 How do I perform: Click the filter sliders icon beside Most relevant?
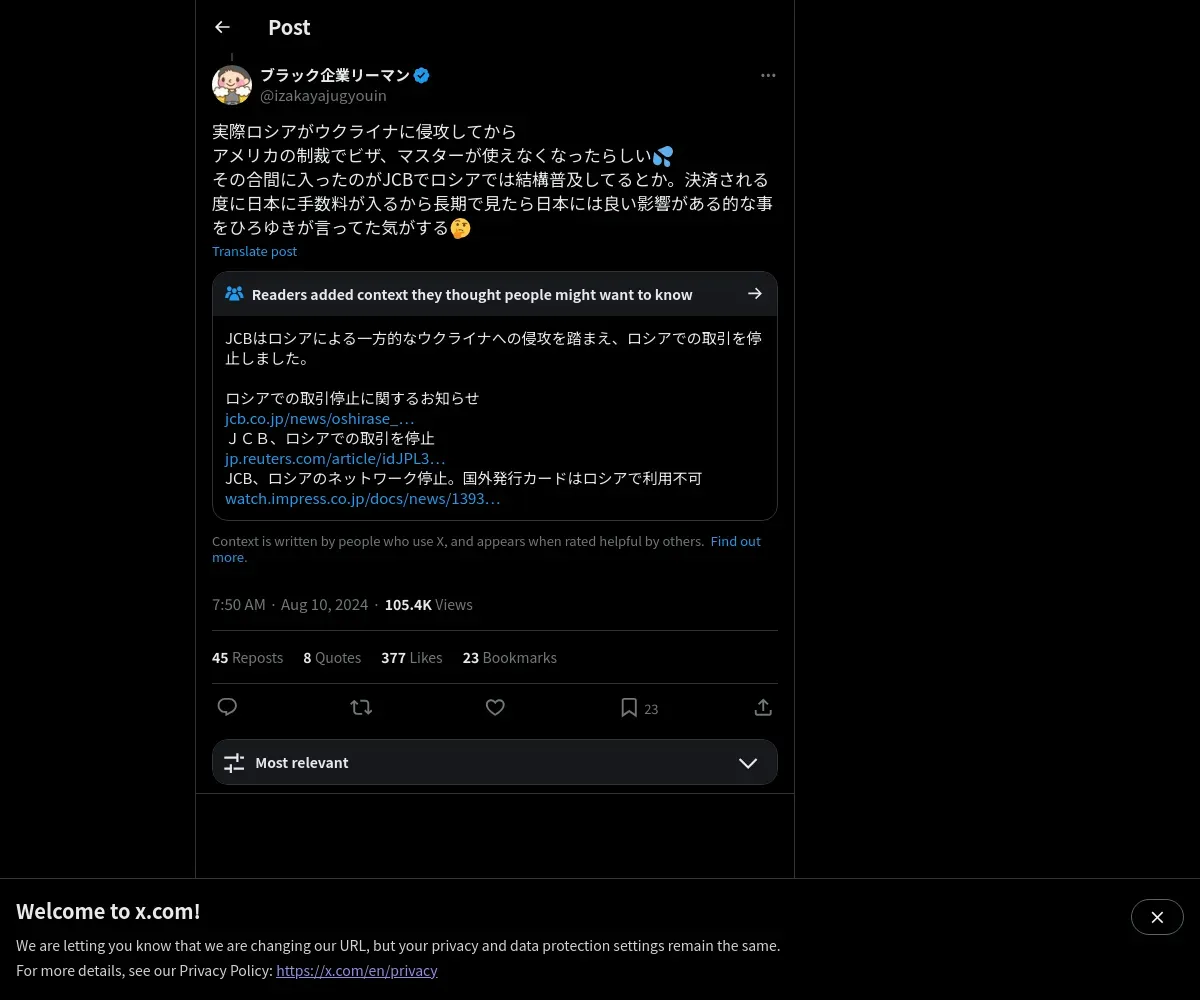pos(234,763)
